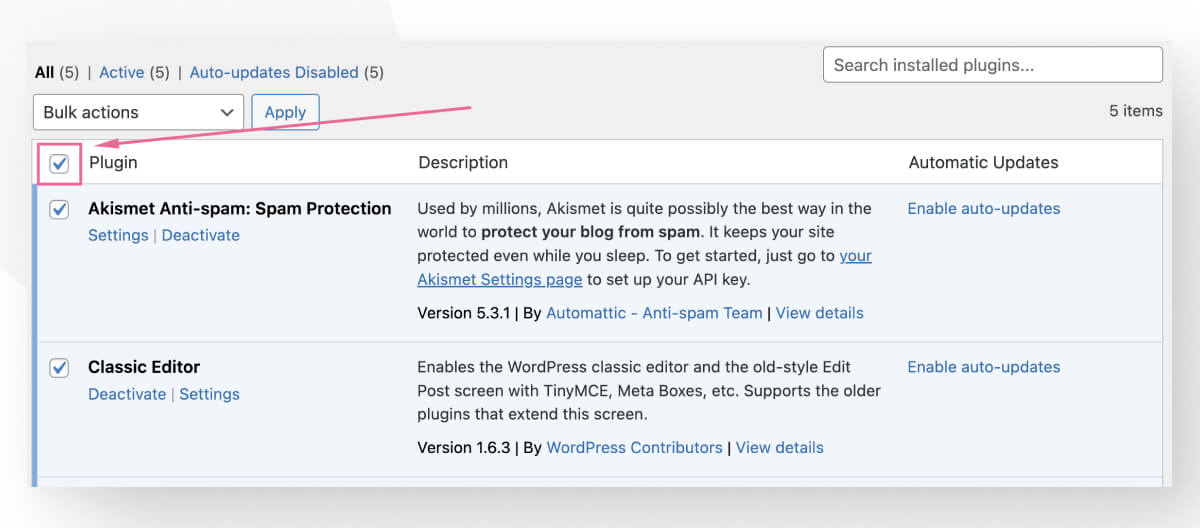Click the Akismet Anti-spam: Spam Protection title
Viewport: 1200px width, 528px height.
click(240, 209)
